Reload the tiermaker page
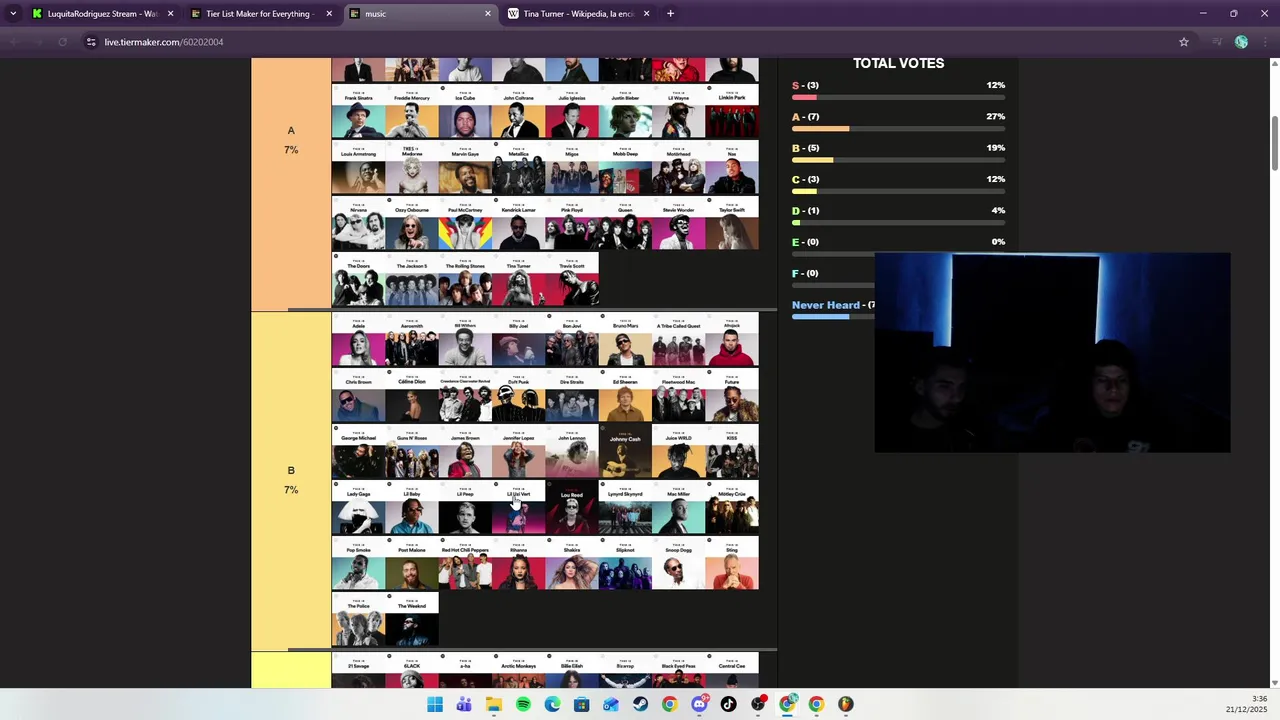The width and height of the screenshot is (1280, 720). 62,42
